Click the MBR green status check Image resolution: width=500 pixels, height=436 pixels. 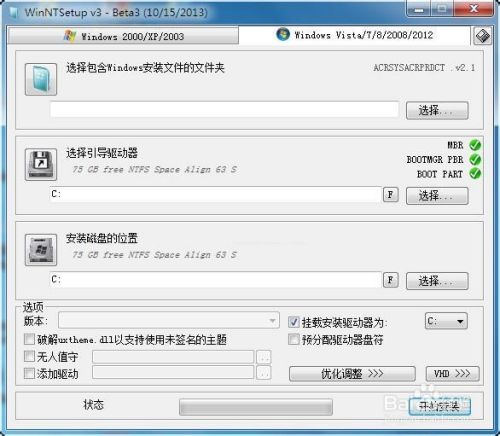click(x=475, y=145)
